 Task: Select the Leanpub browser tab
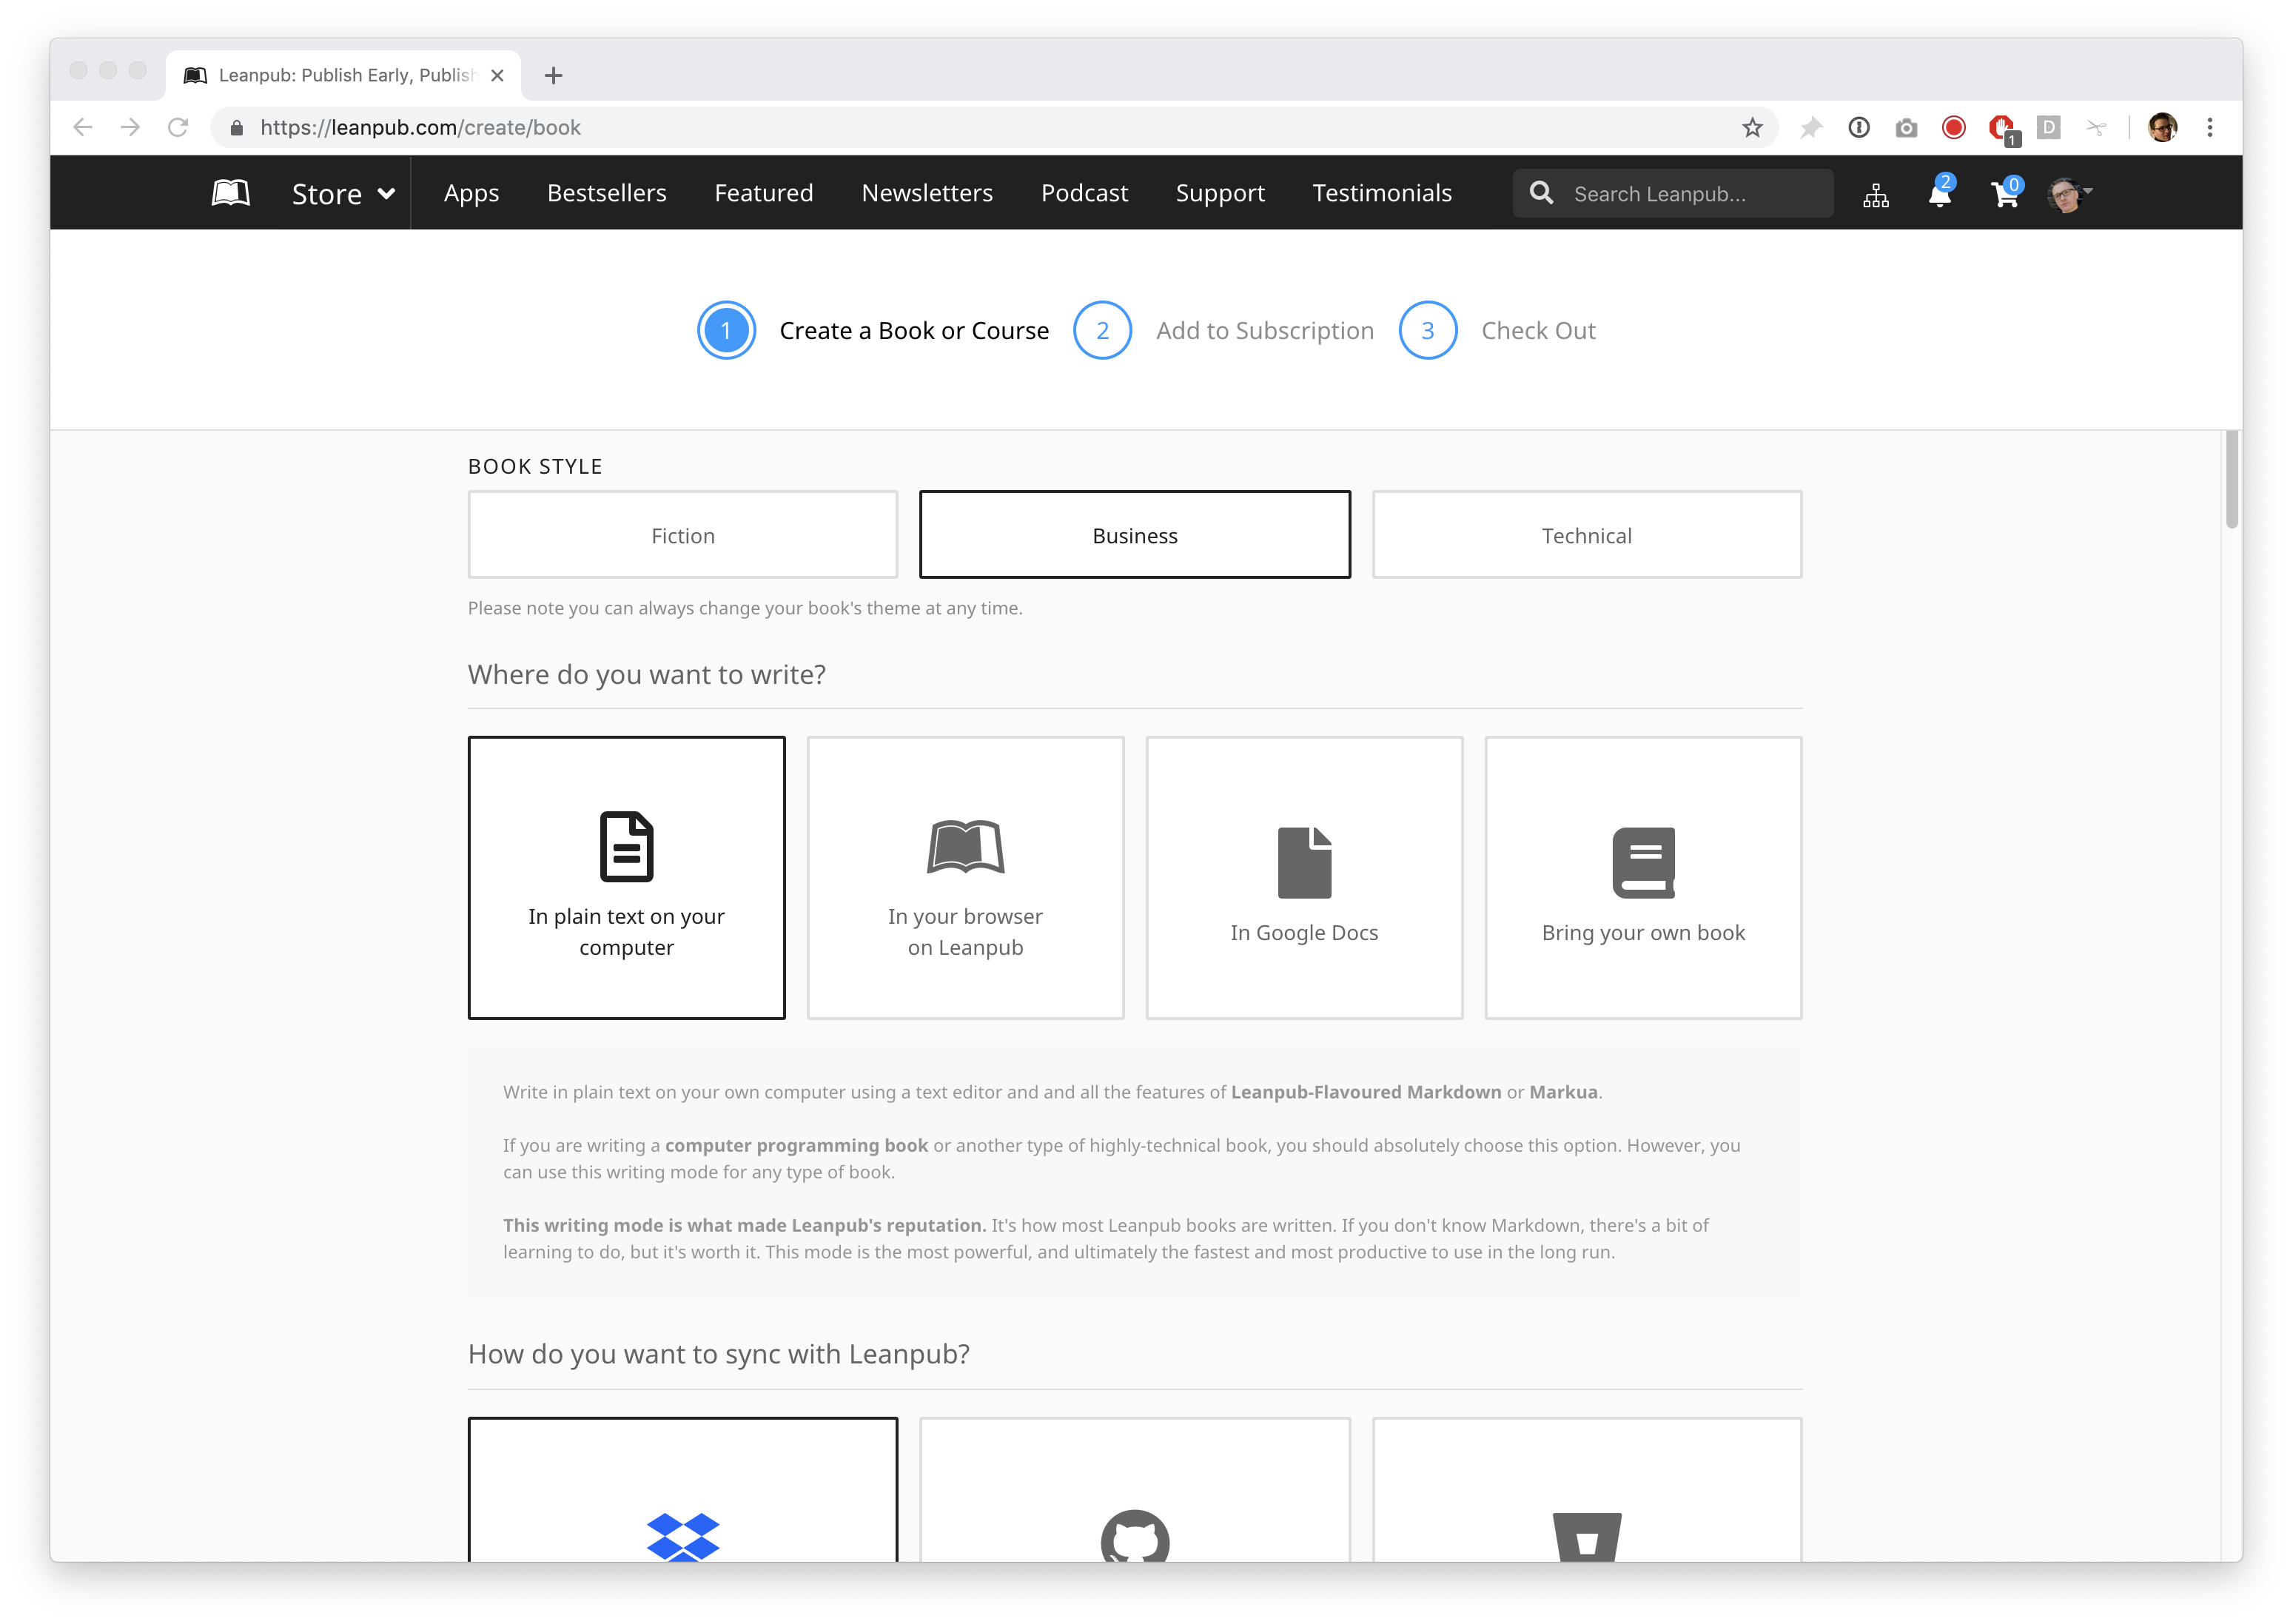tap(343, 76)
